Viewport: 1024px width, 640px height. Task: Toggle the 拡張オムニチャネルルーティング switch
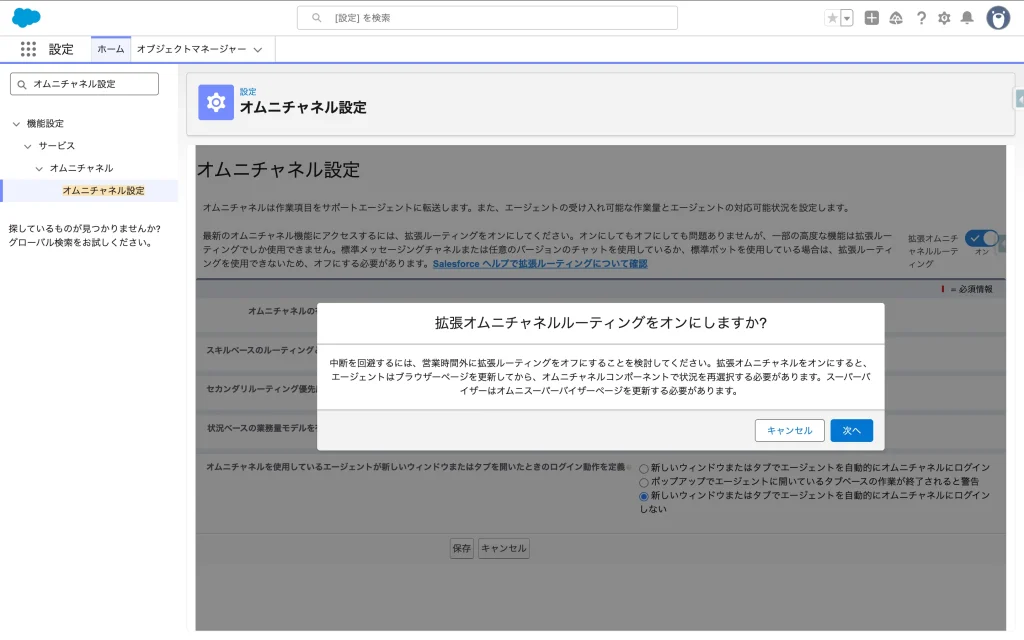(x=981, y=238)
